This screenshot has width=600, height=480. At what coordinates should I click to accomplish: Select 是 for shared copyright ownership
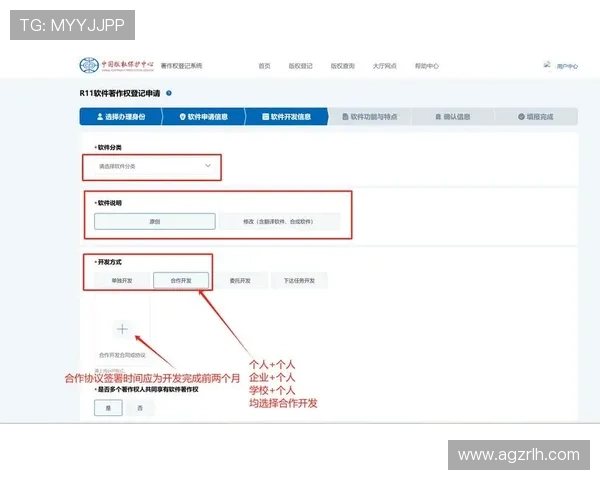point(108,408)
